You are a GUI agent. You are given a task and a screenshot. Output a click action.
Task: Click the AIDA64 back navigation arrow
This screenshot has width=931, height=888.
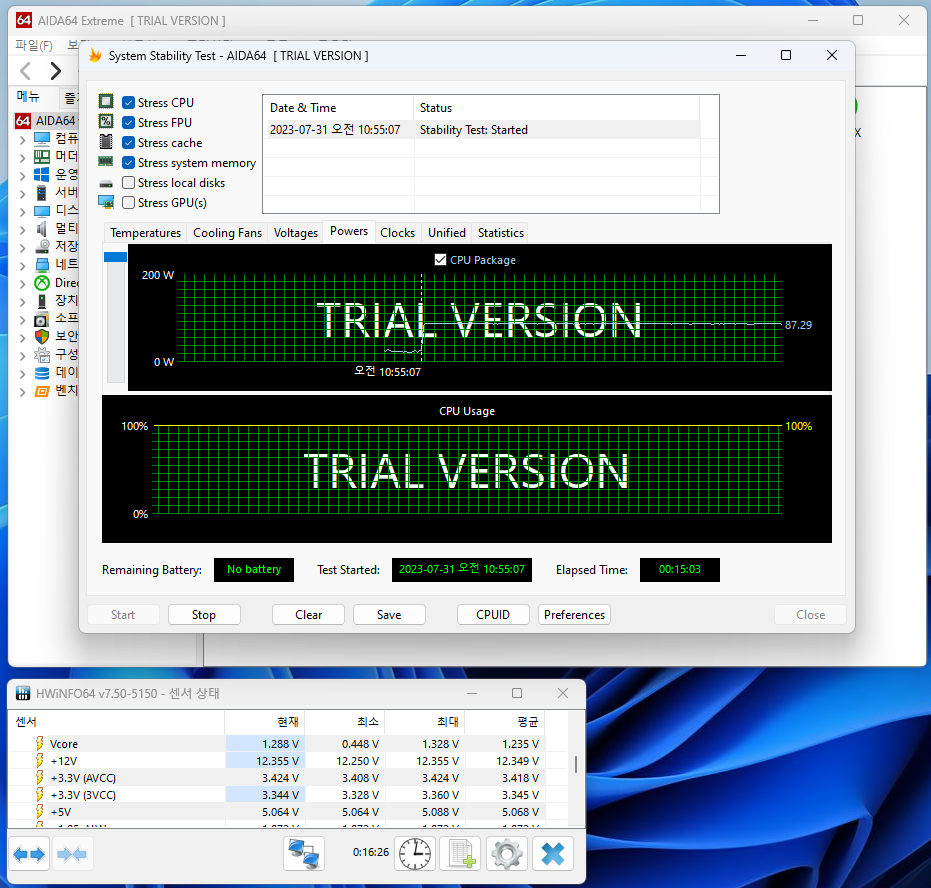[x=25, y=71]
